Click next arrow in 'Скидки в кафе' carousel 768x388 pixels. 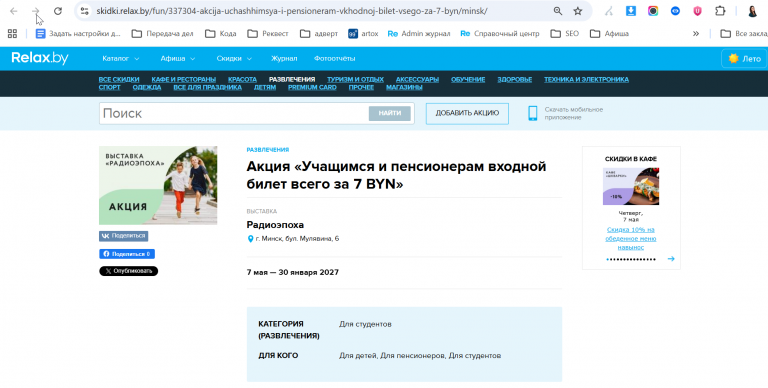(x=671, y=259)
